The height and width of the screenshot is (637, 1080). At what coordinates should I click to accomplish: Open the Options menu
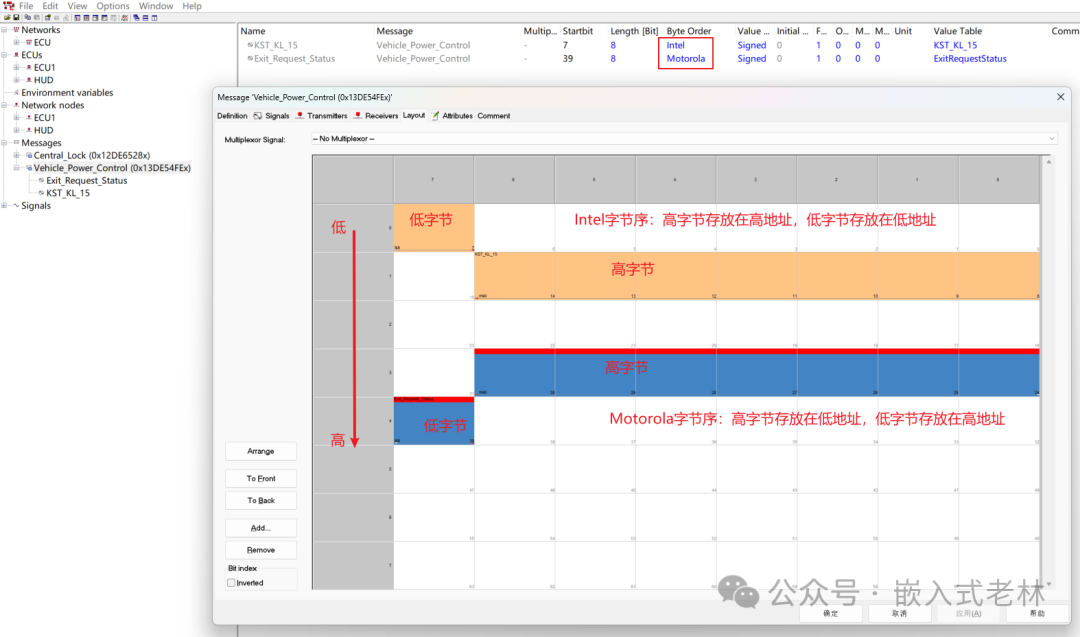pyautogui.click(x=113, y=6)
